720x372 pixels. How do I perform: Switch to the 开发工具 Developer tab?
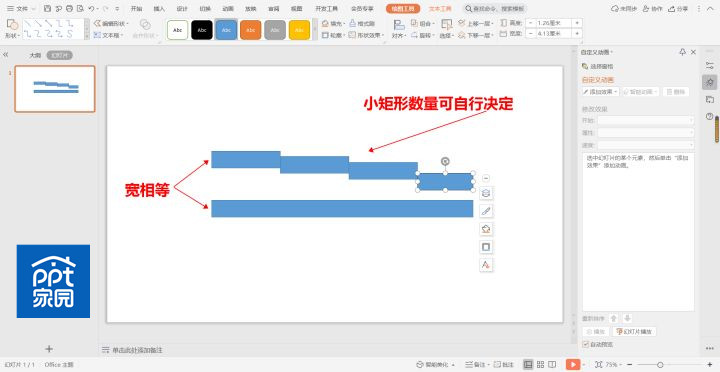pos(326,8)
